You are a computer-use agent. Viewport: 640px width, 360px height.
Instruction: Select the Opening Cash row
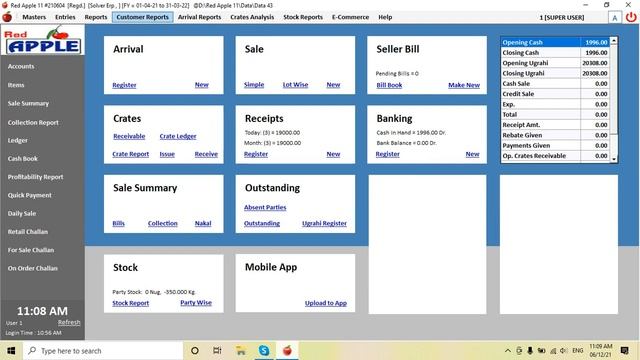click(555, 42)
